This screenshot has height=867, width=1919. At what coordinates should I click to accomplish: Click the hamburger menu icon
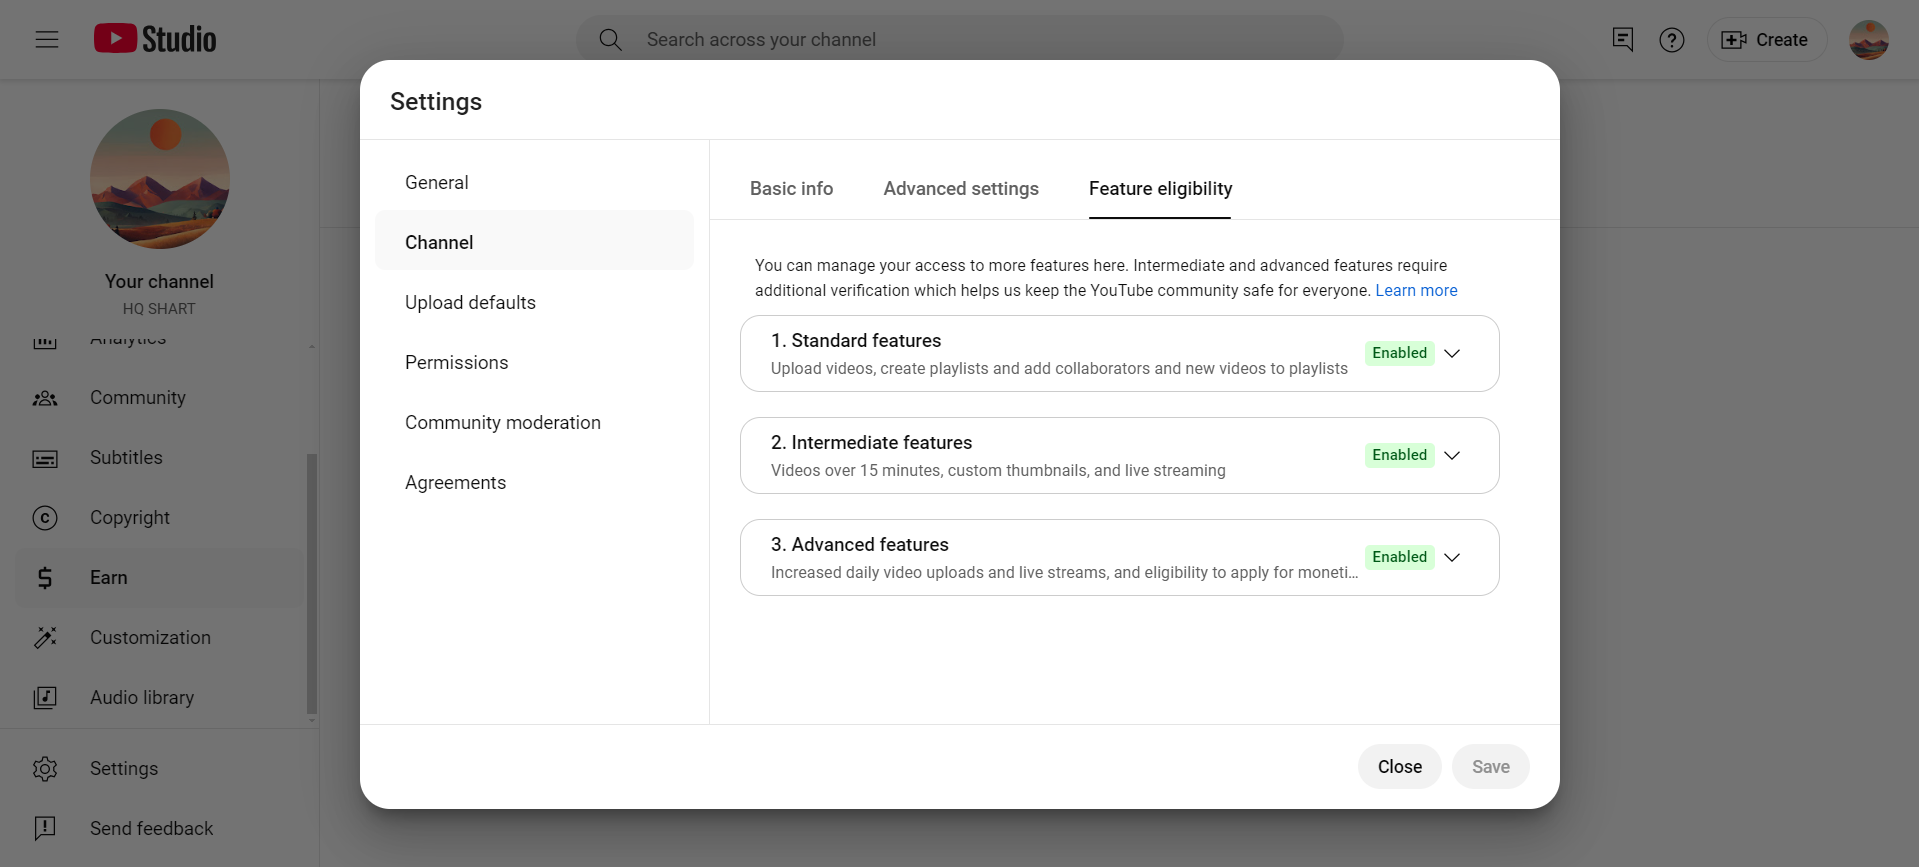tap(47, 40)
